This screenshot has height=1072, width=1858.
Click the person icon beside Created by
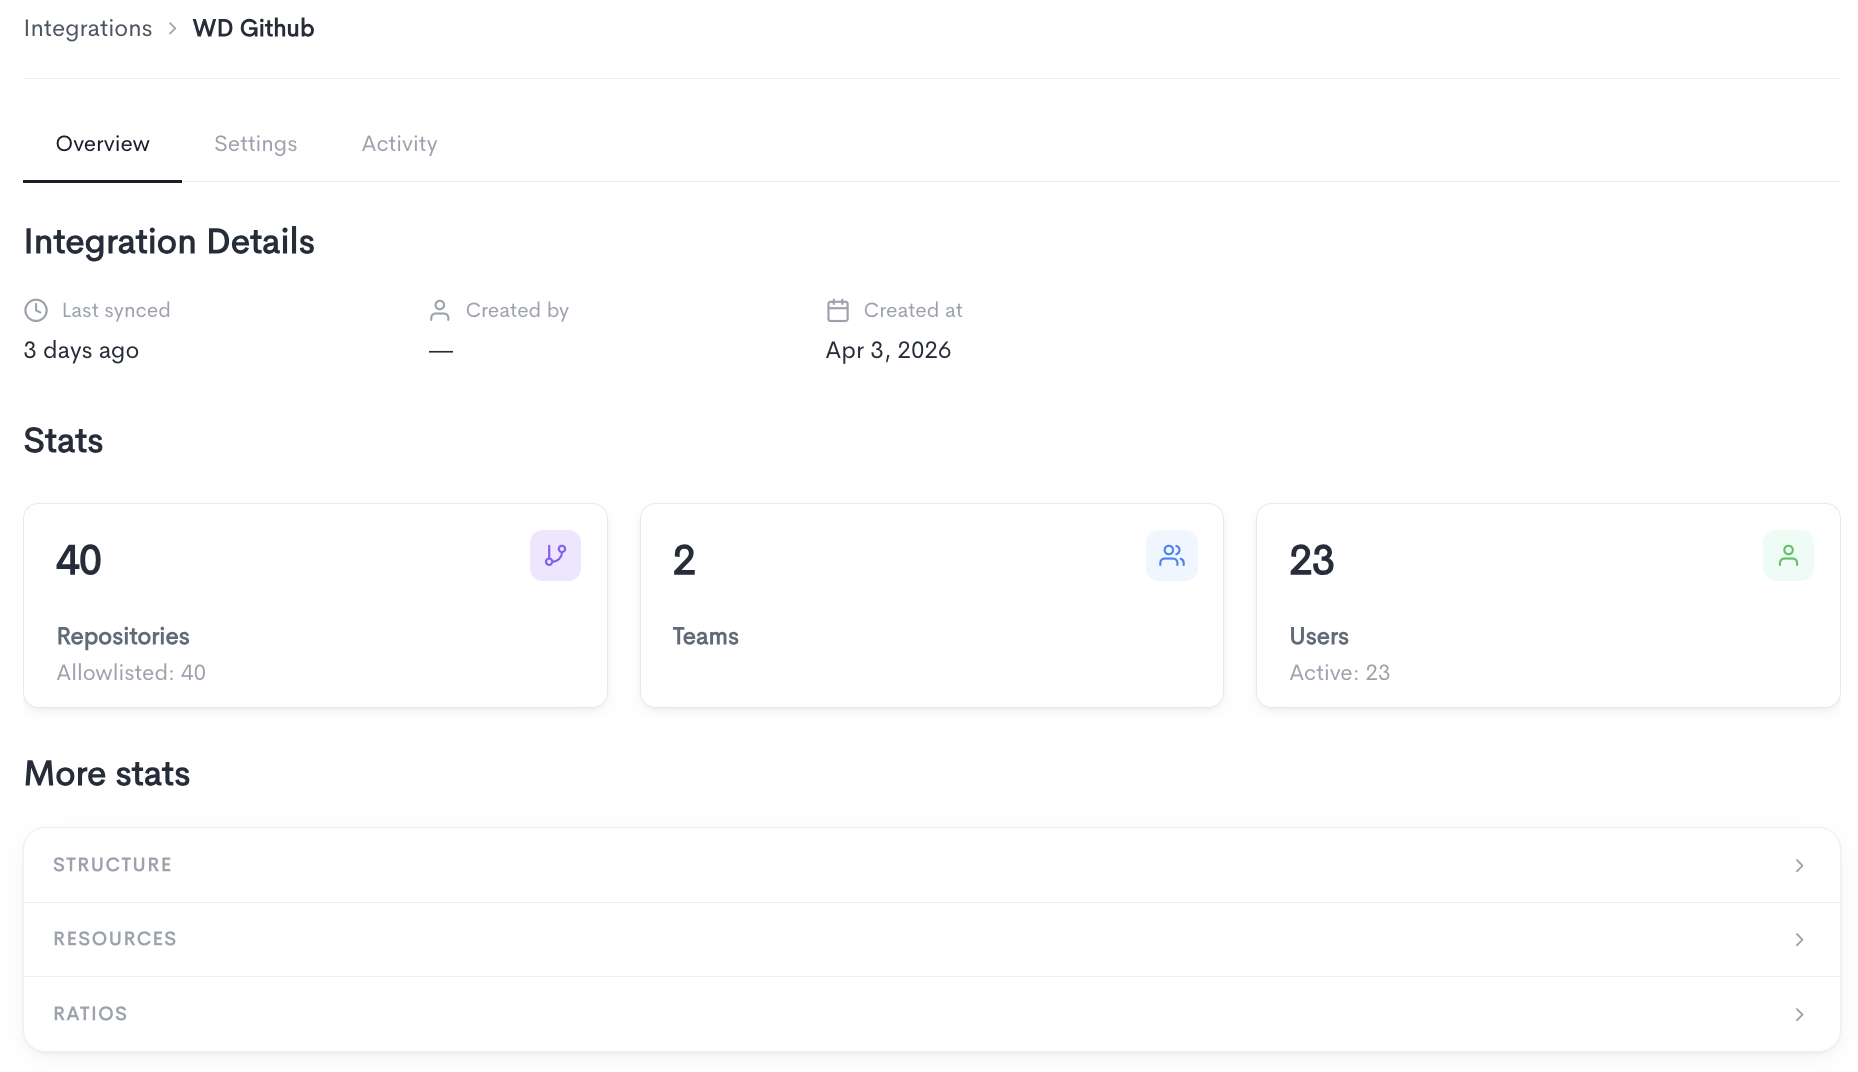pos(439,310)
